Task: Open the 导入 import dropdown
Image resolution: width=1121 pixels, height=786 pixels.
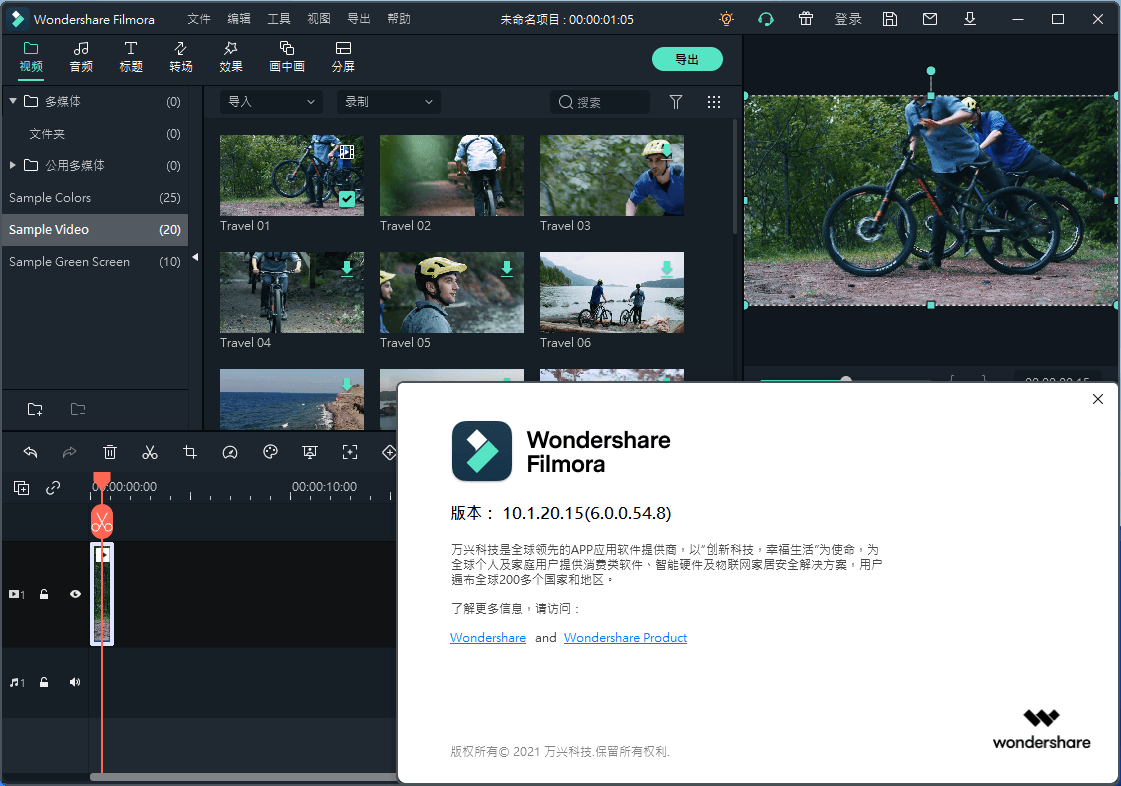Action: 271,102
